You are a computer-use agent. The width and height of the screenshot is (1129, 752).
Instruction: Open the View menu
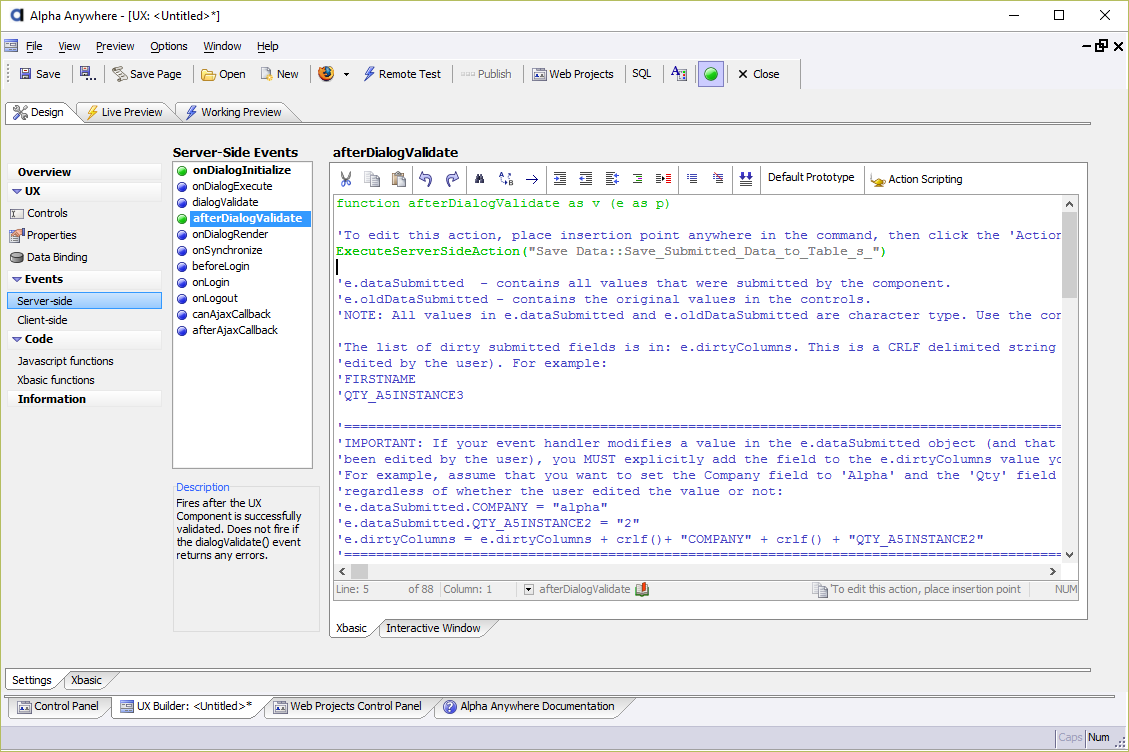pyautogui.click(x=69, y=46)
